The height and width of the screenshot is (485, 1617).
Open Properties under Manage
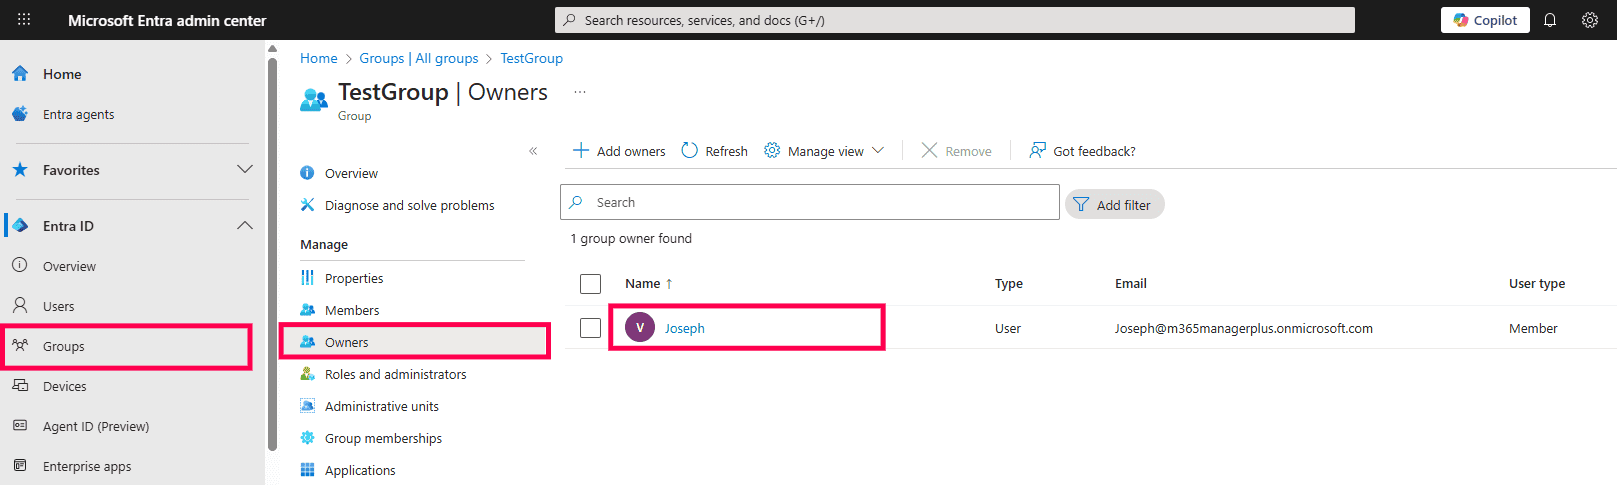pos(354,278)
